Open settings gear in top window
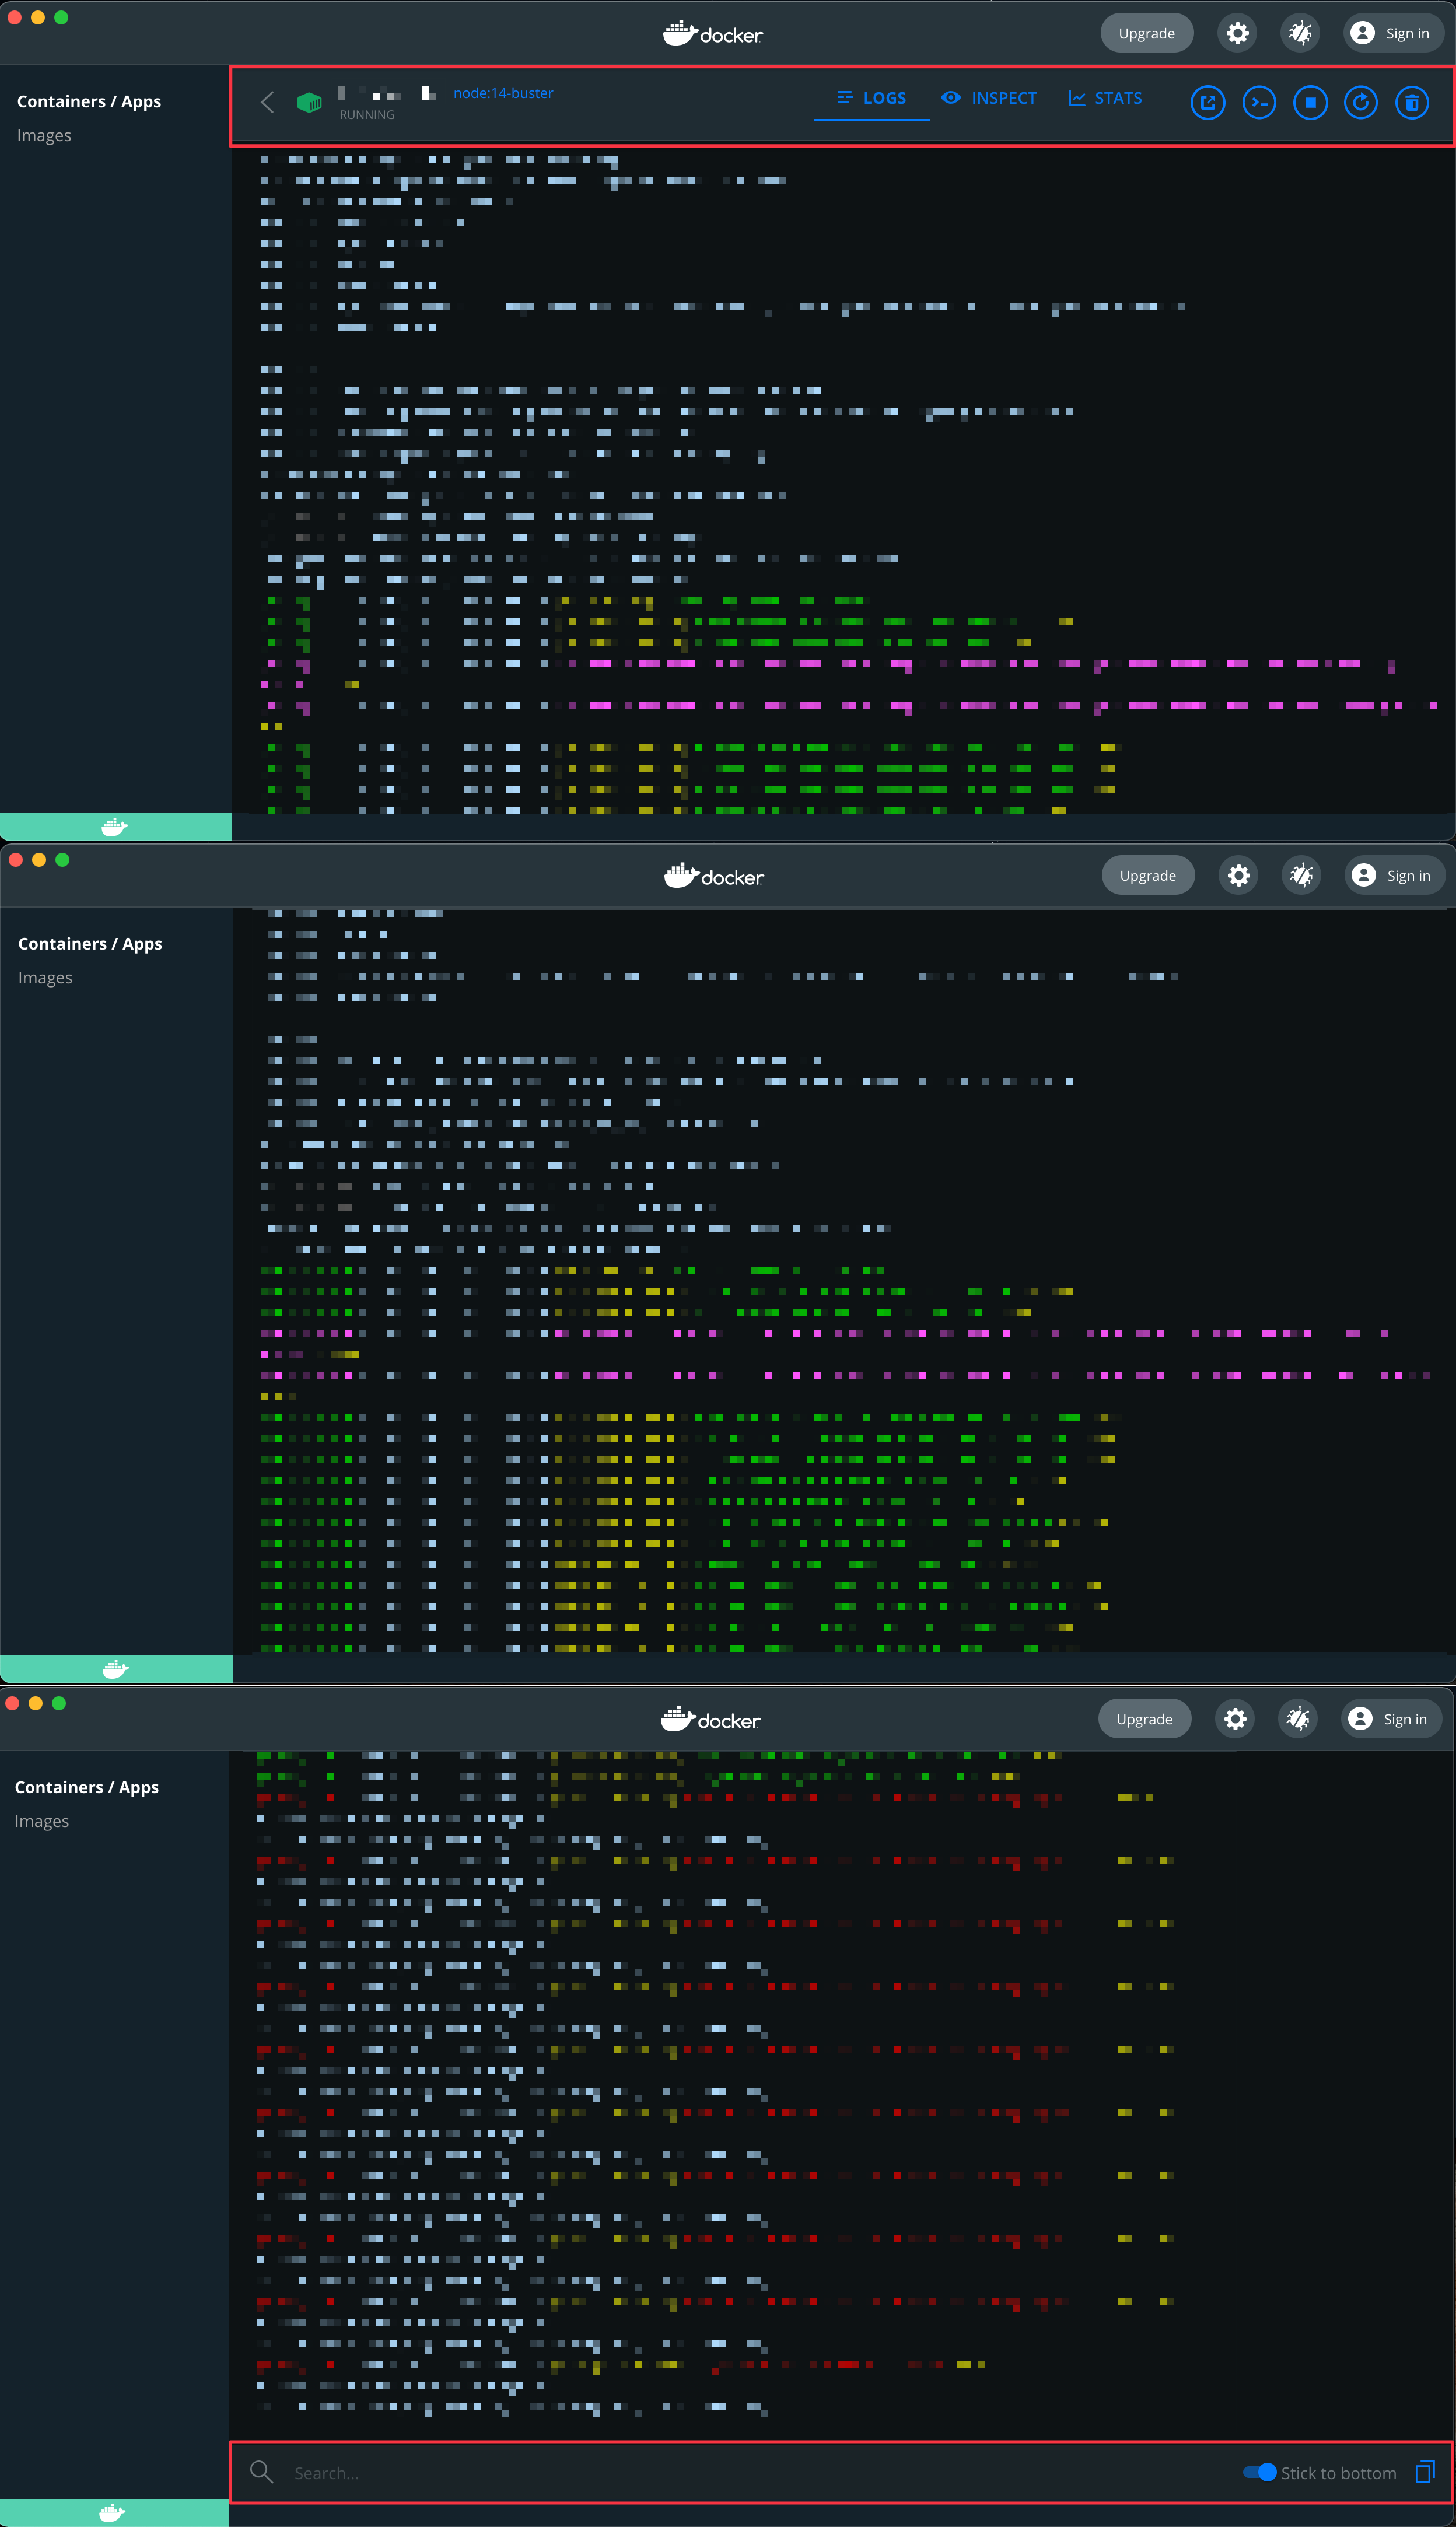 click(x=1237, y=34)
